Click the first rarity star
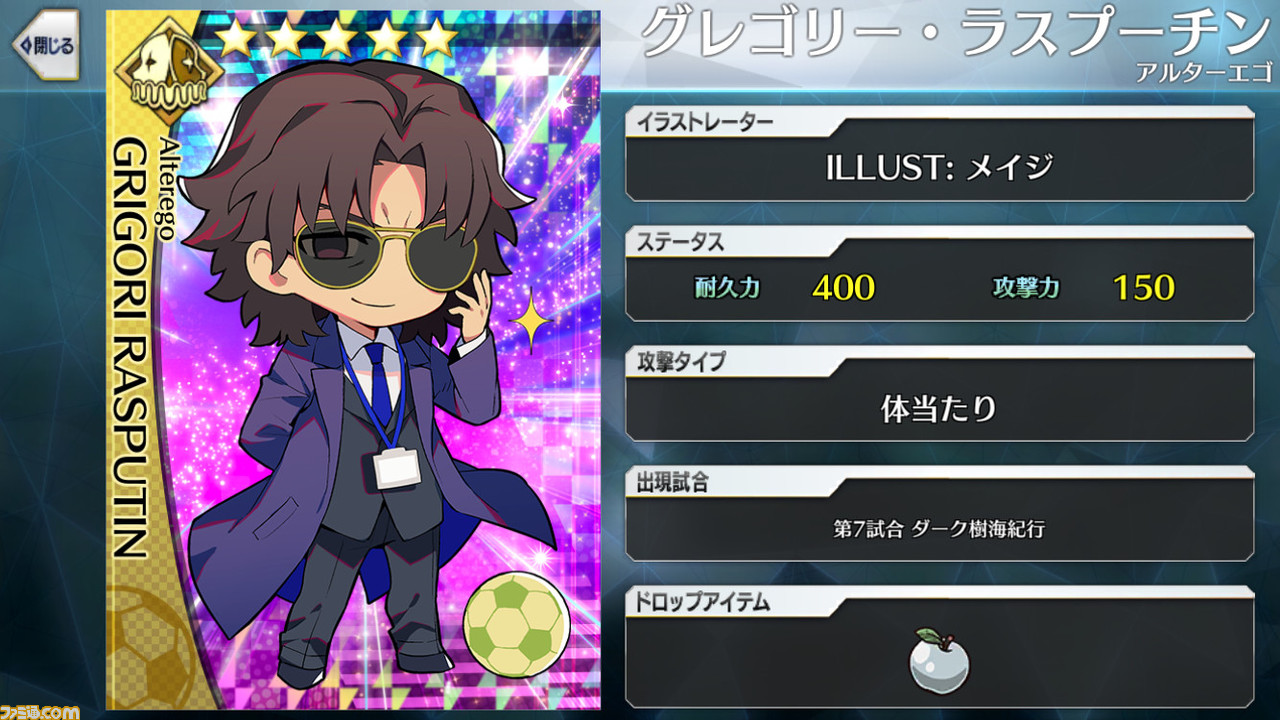Screen dimensions: 1280x720 pyautogui.click(x=236, y=37)
